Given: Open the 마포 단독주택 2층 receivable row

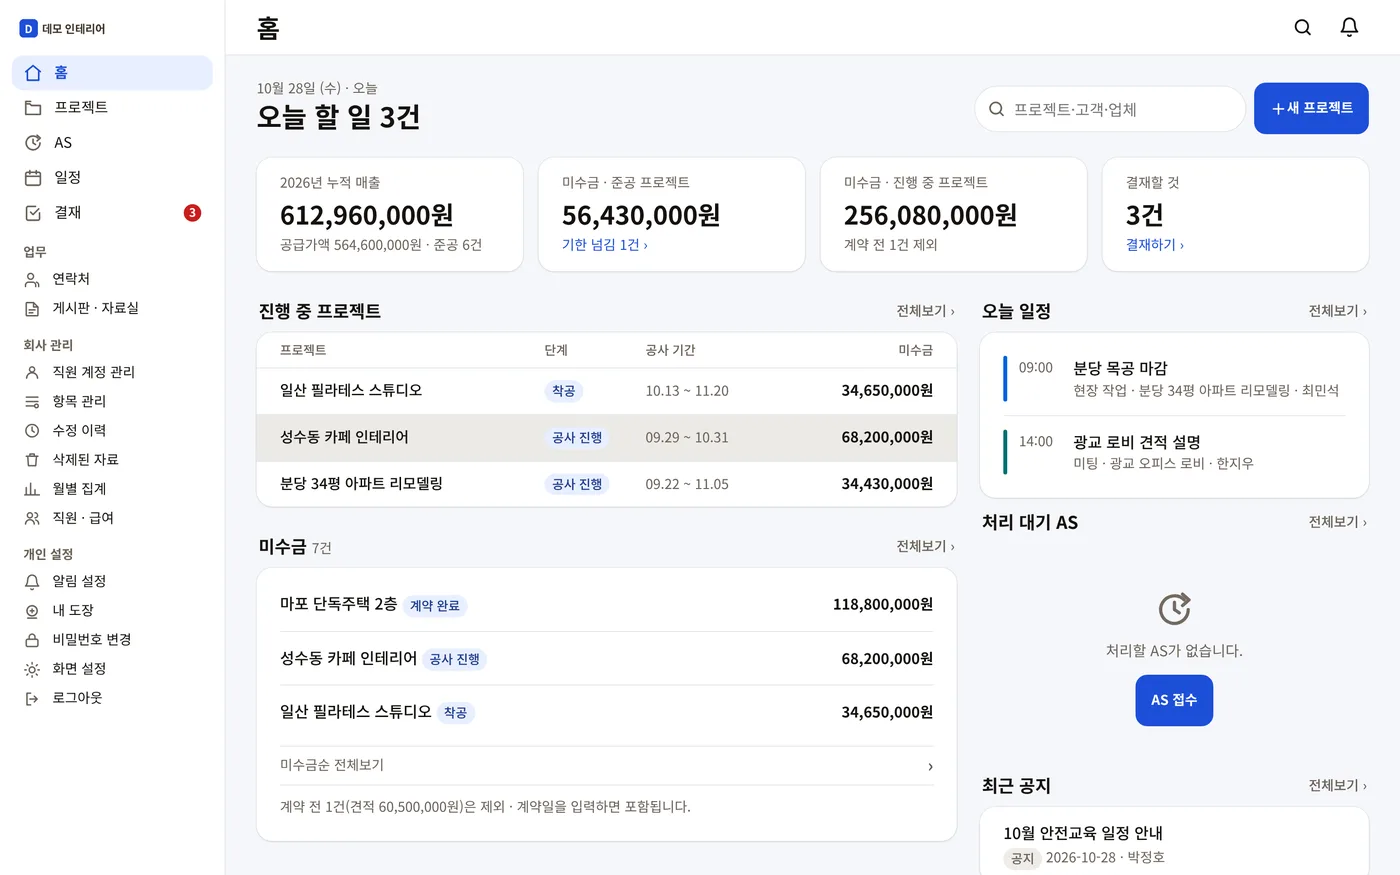Looking at the screenshot, I should tap(606, 605).
